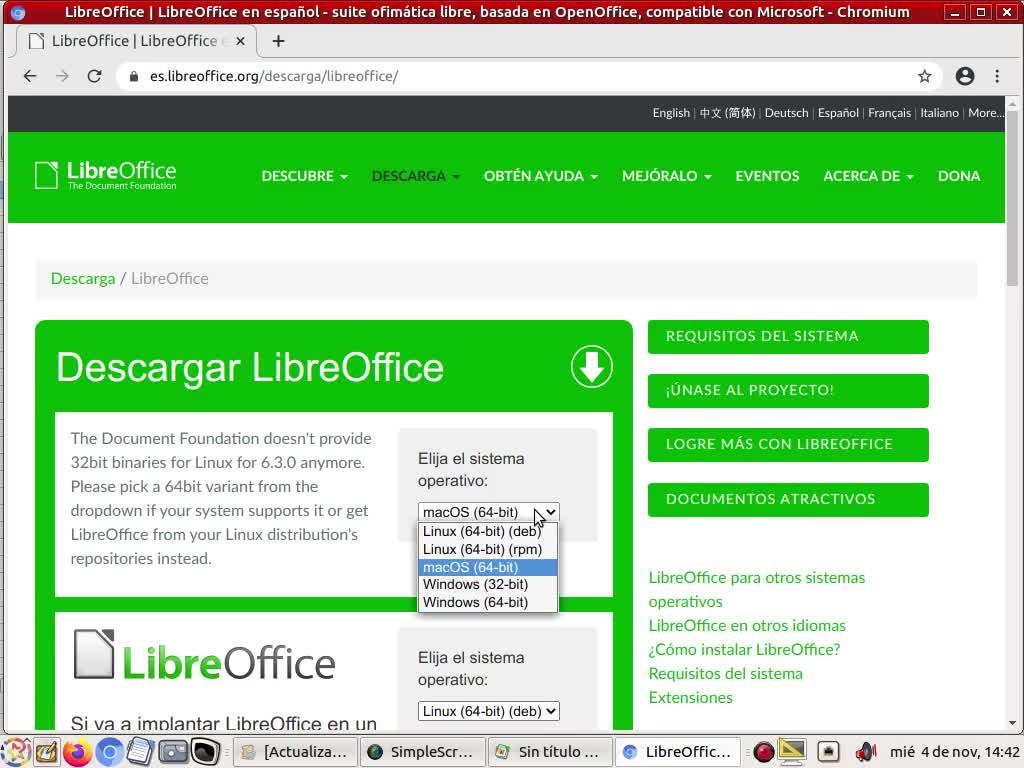Switch to the SimpleScr... taskbar window

click(x=422, y=752)
